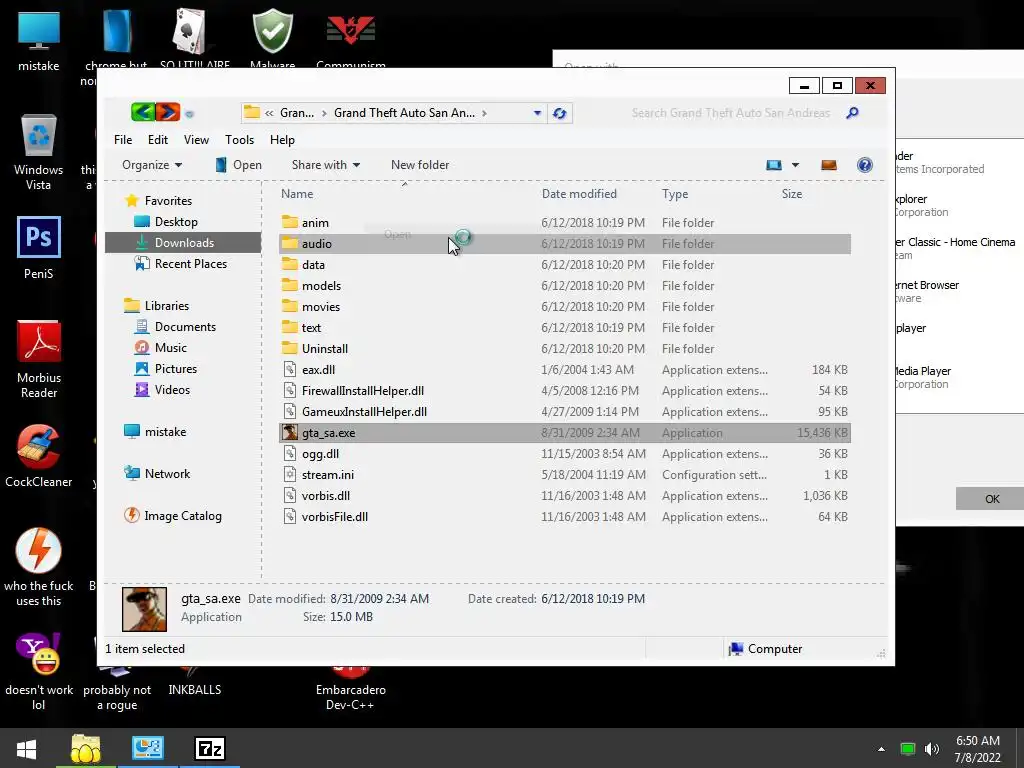Select Downloads in the navigation pane
Image resolution: width=1024 pixels, height=768 pixels.
point(184,242)
